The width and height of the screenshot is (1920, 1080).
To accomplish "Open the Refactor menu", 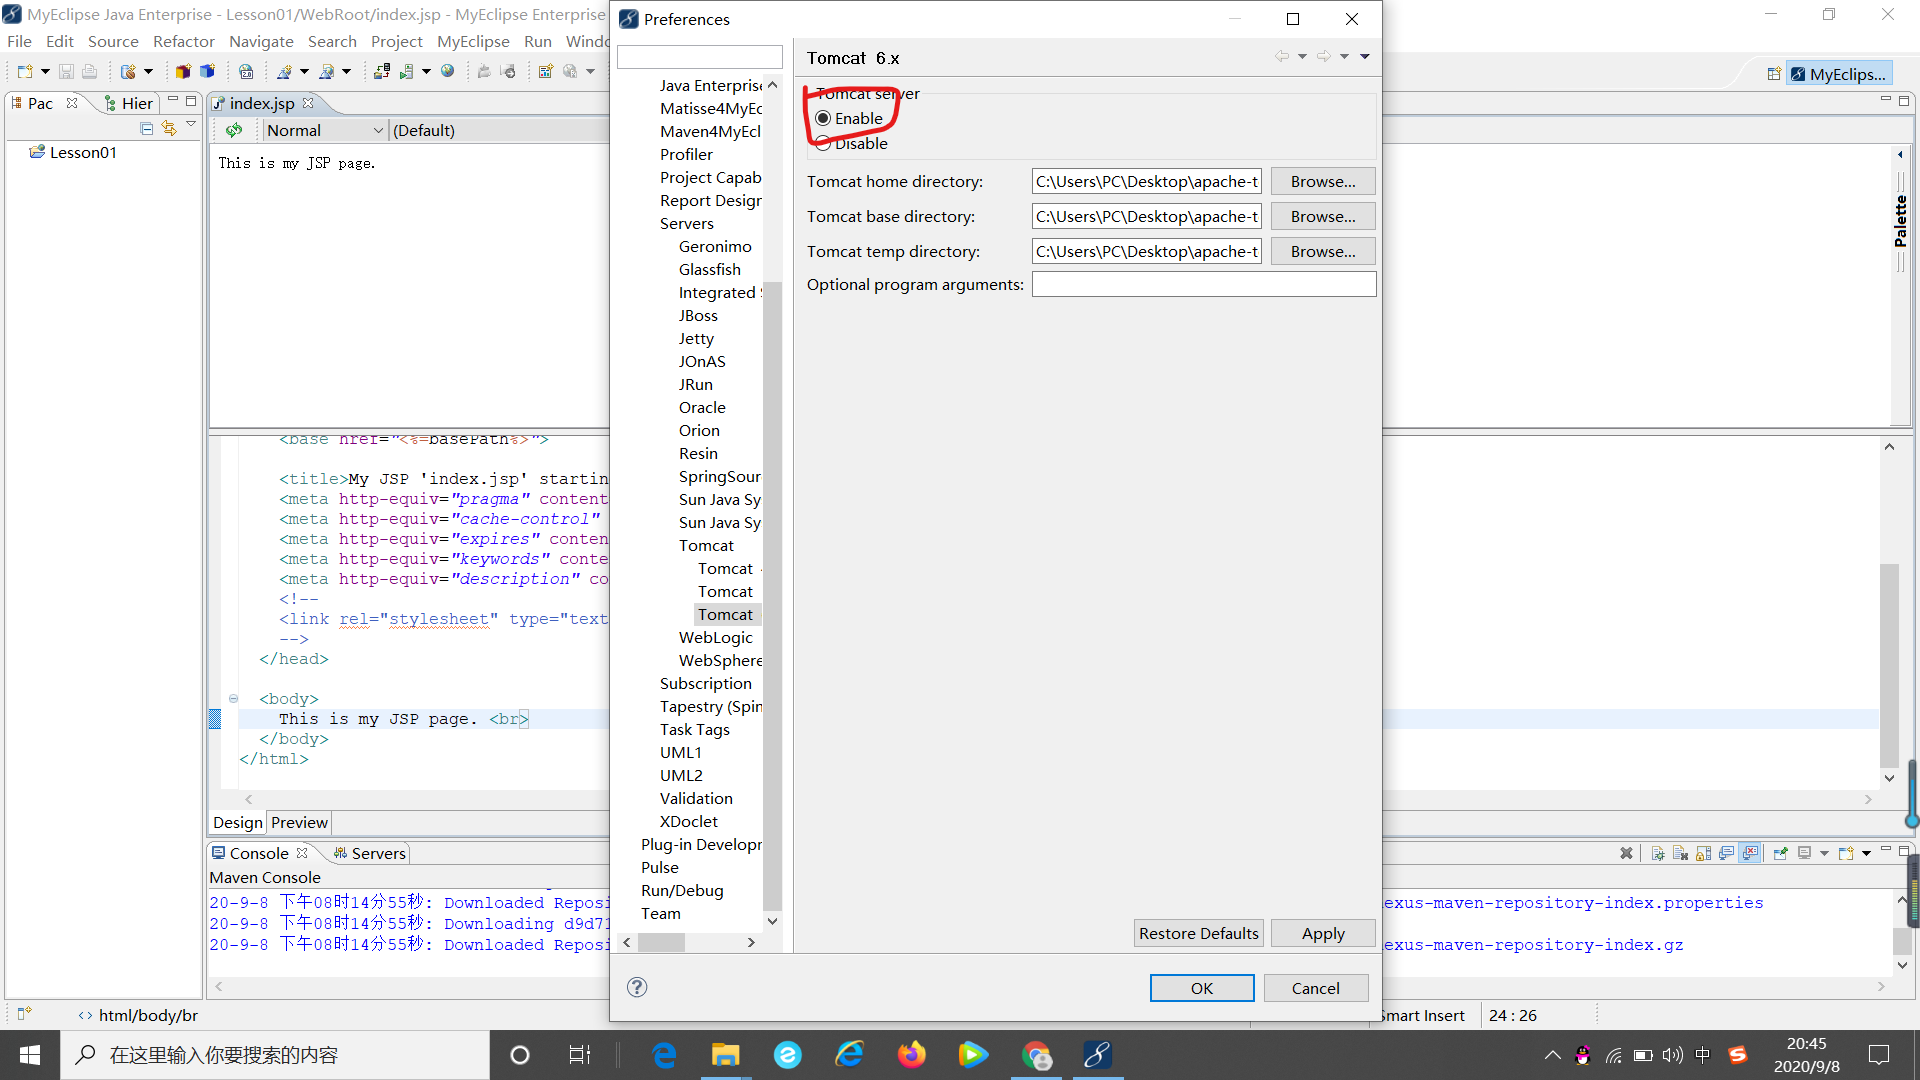I will pyautogui.click(x=184, y=41).
